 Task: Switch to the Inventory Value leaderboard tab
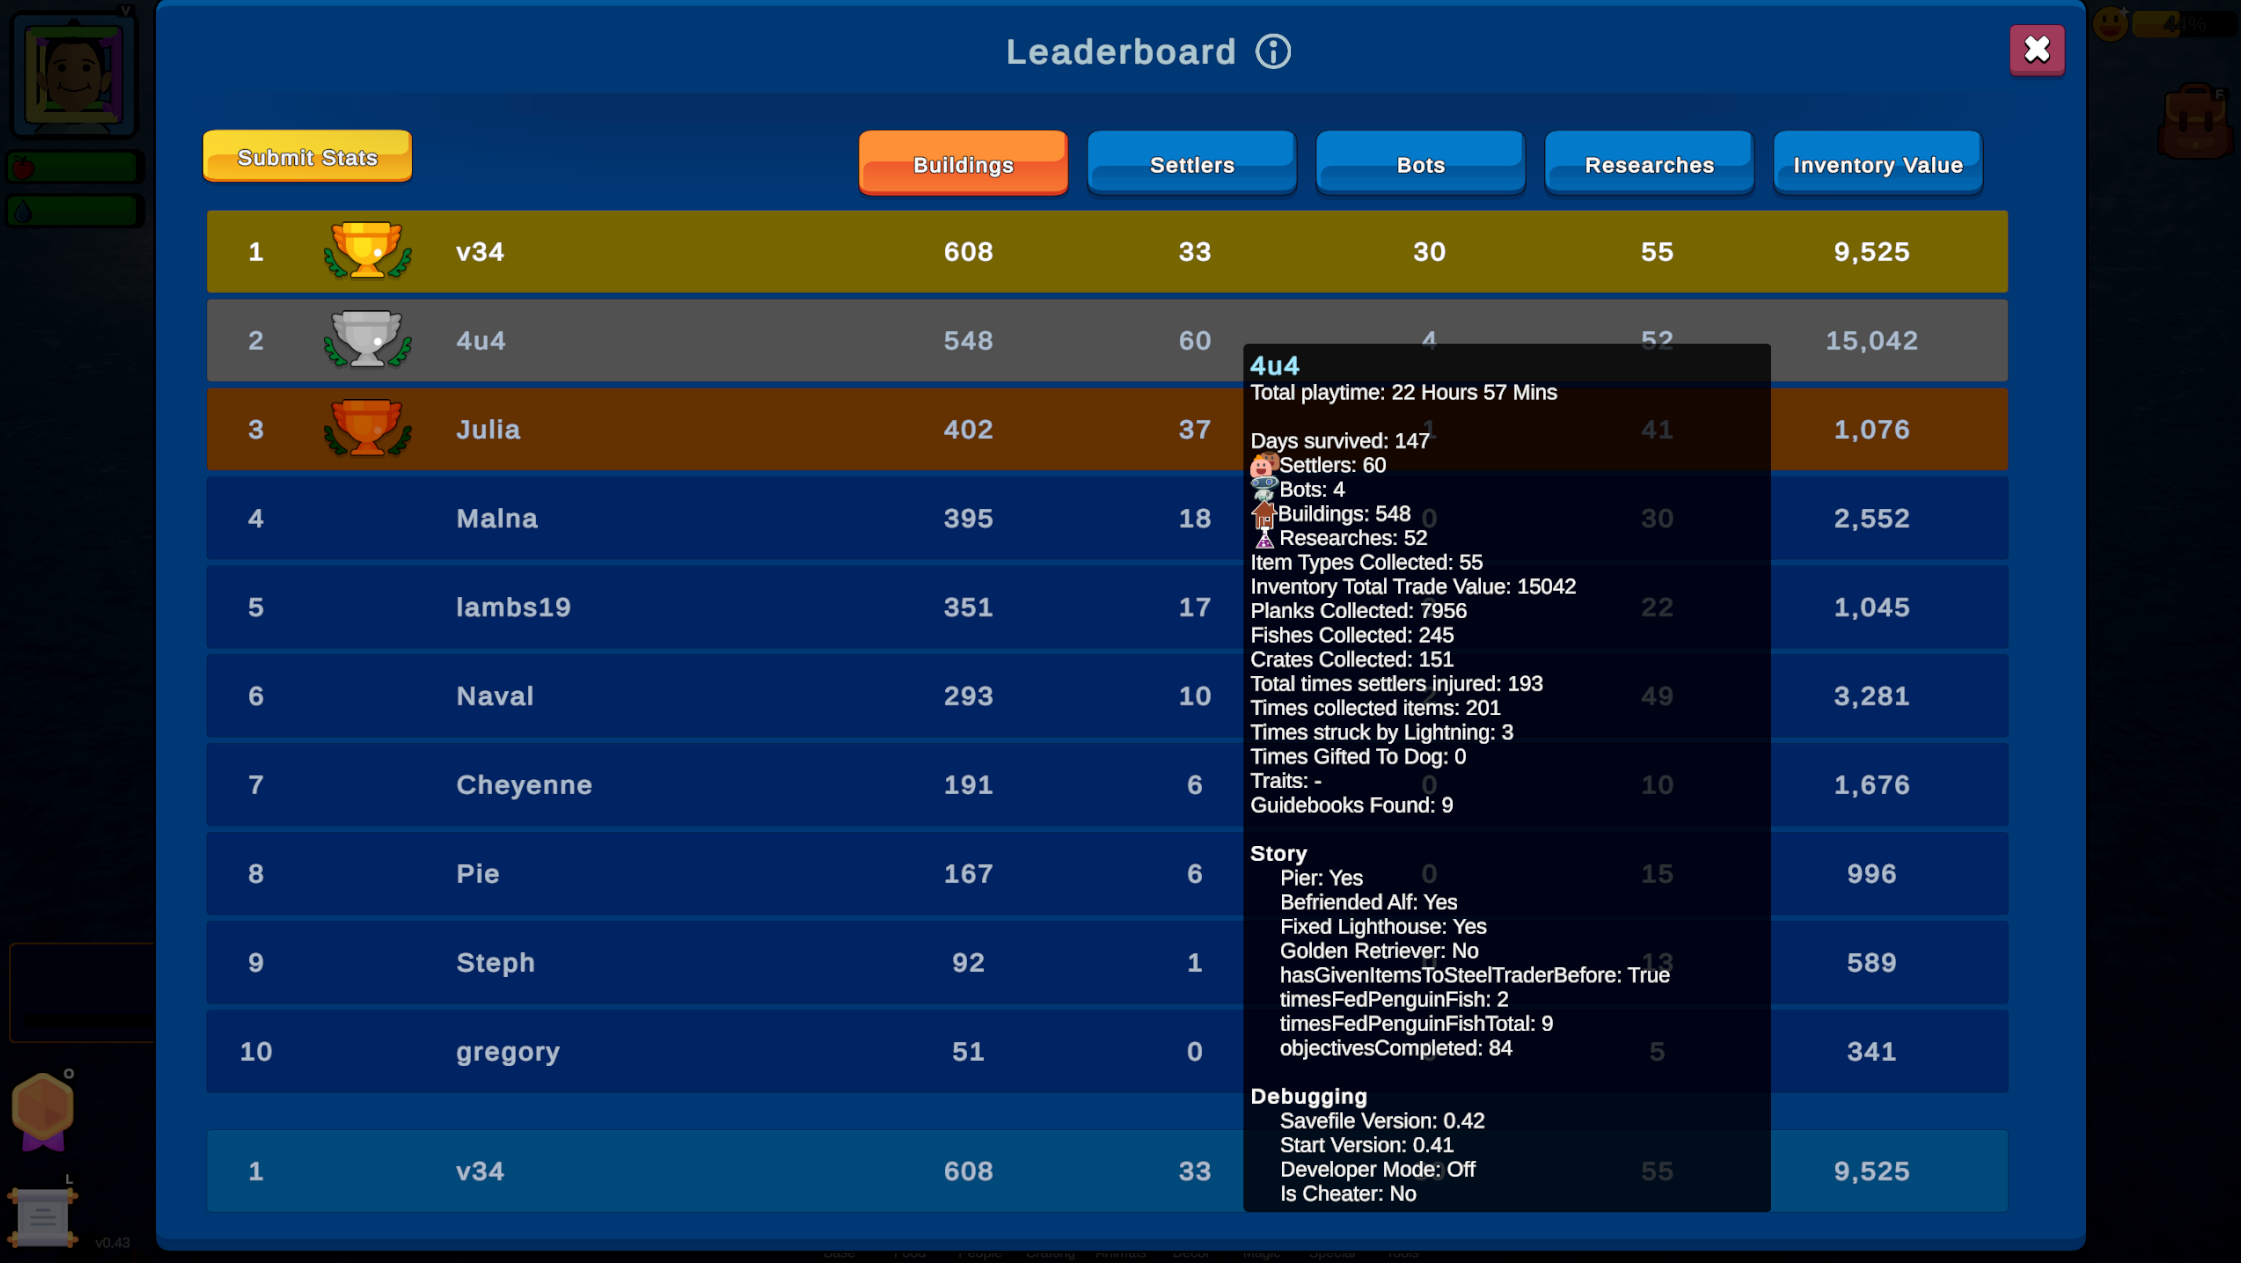click(x=1876, y=165)
